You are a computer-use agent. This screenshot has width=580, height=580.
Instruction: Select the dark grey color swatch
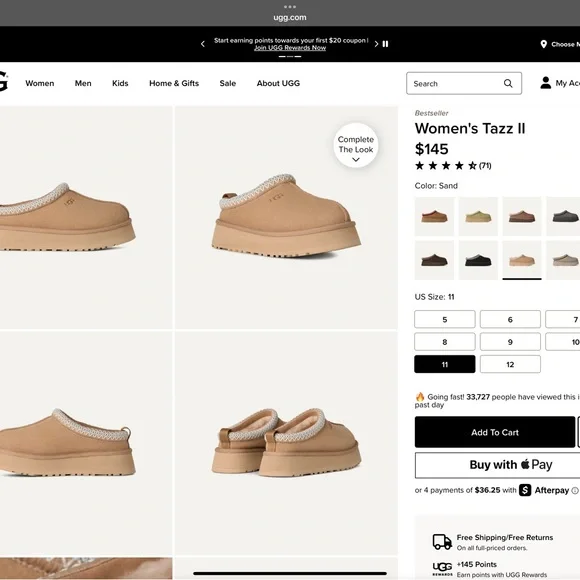pyautogui.click(x=563, y=216)
